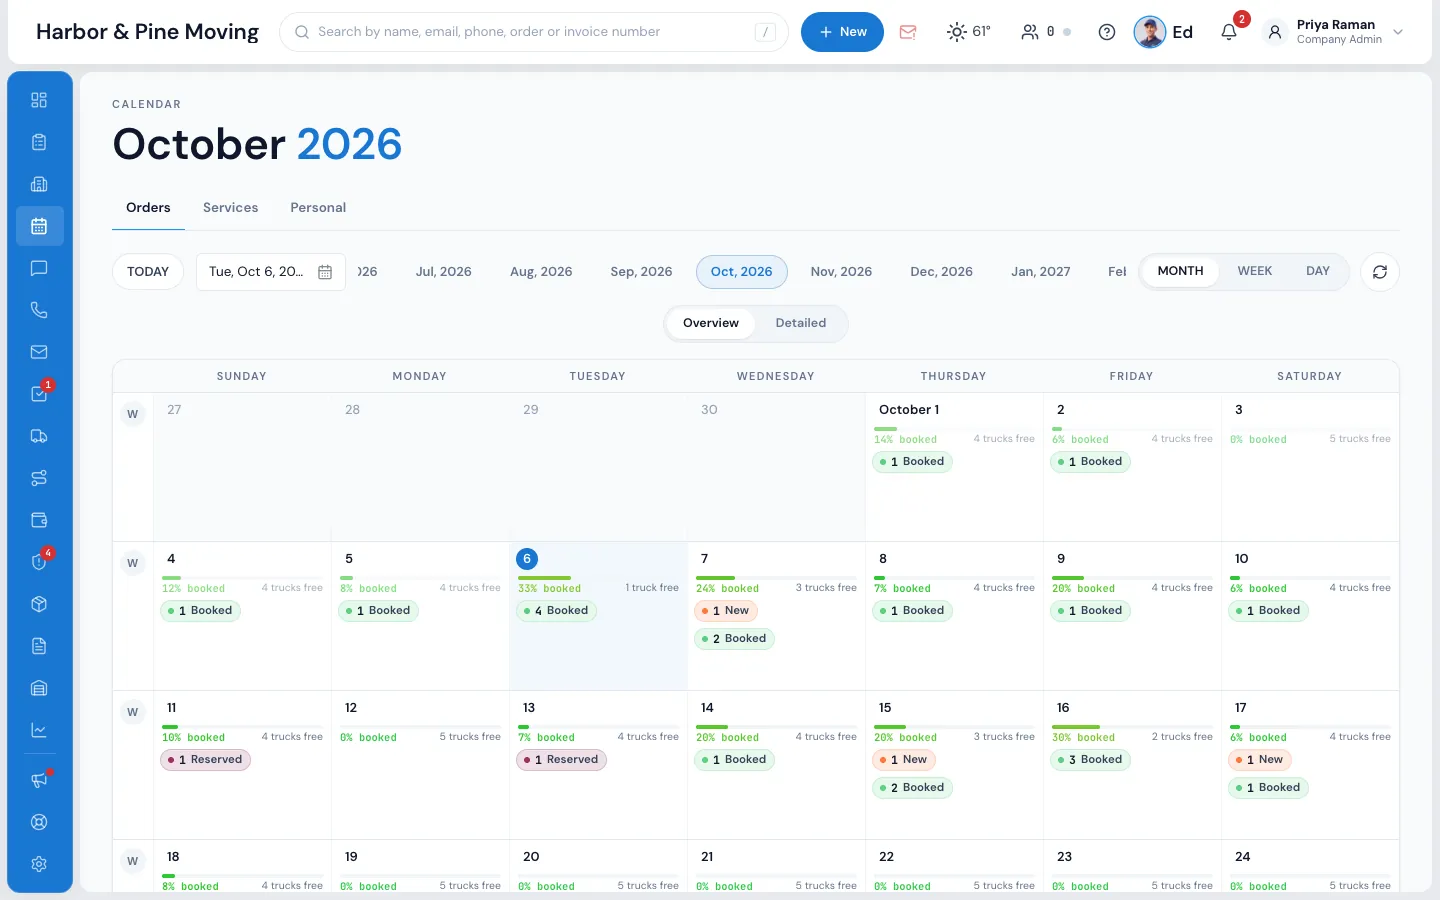Viewport: 1440px width, 900px height.
Task: Open the date picker Tue, Oct 6
Action: point(271,272)
